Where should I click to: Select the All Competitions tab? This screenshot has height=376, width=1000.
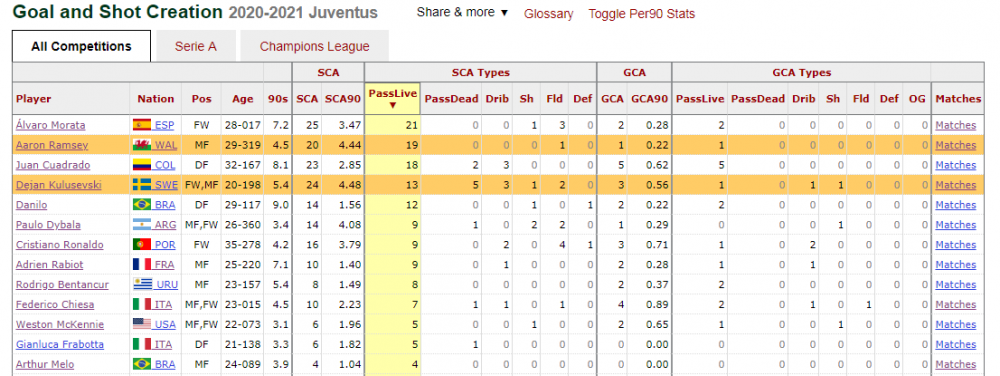click(x=82, y=47)
